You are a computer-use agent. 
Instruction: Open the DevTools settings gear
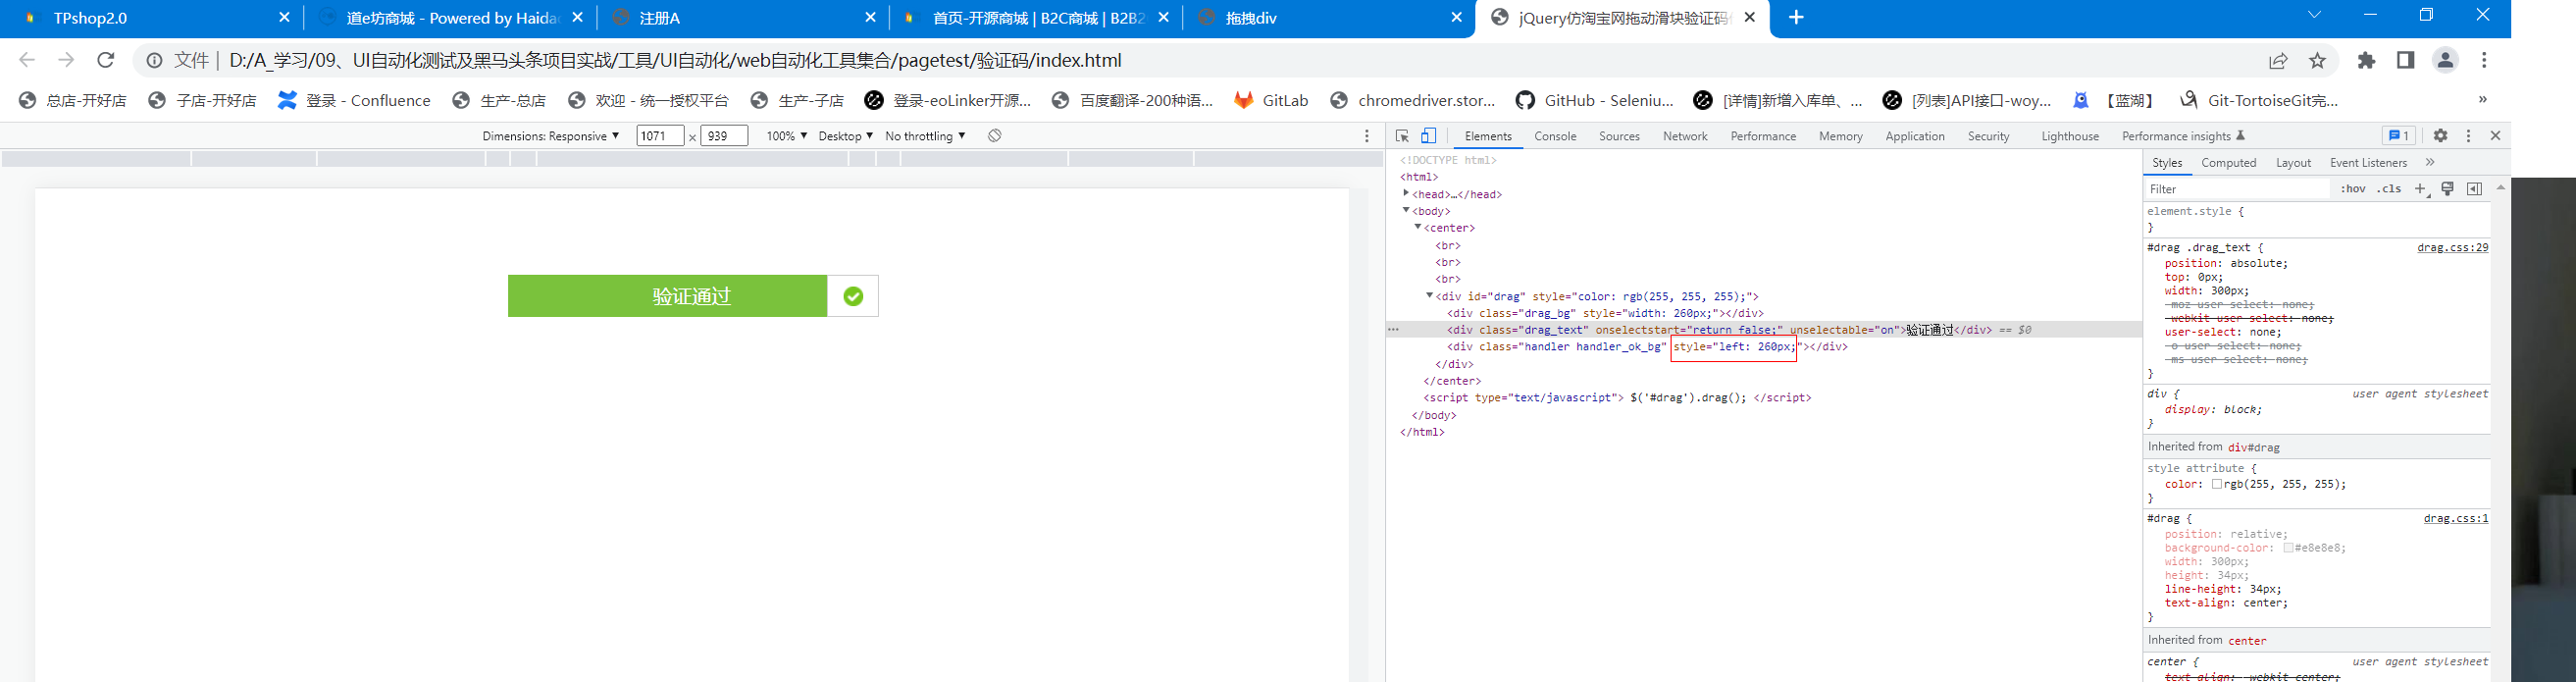[2441, 136]
